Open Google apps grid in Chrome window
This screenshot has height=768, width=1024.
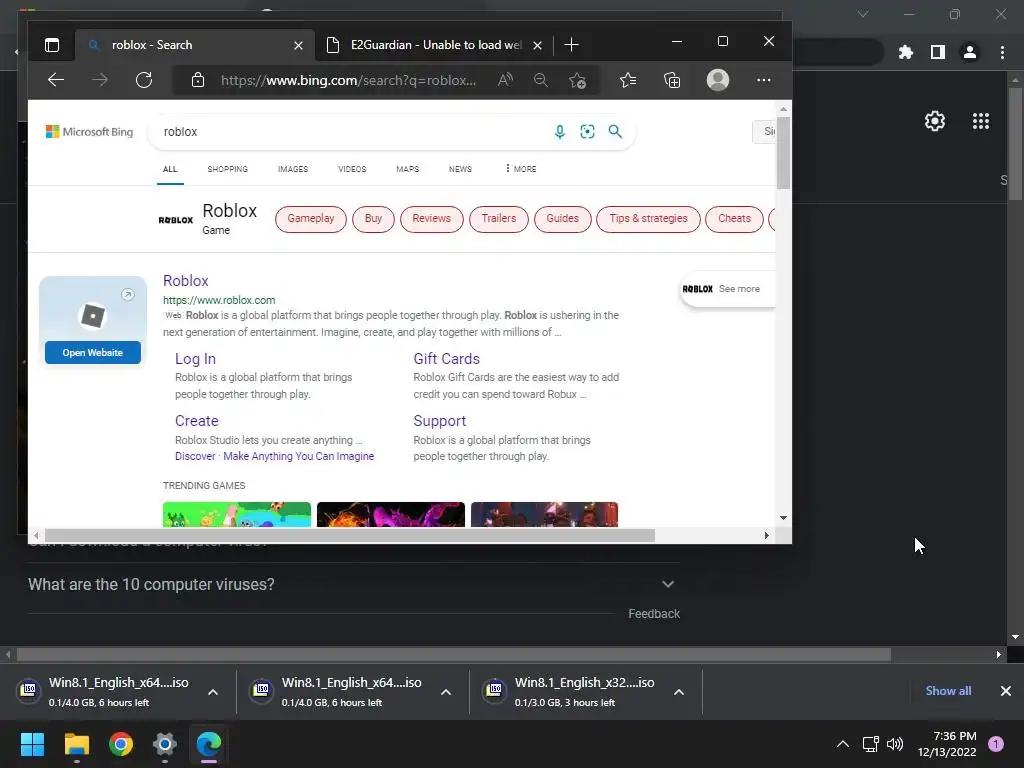(x=981, y=121)
